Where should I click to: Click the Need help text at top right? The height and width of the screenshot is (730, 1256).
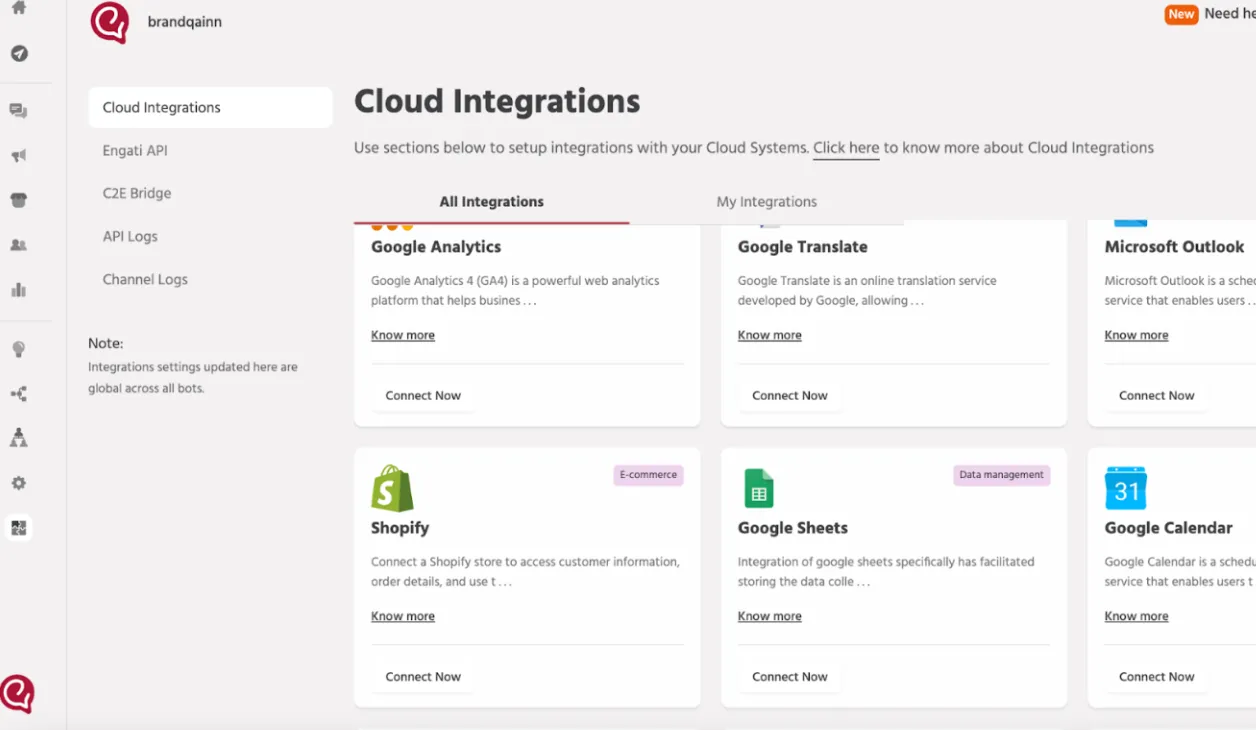coord(1230,14)
